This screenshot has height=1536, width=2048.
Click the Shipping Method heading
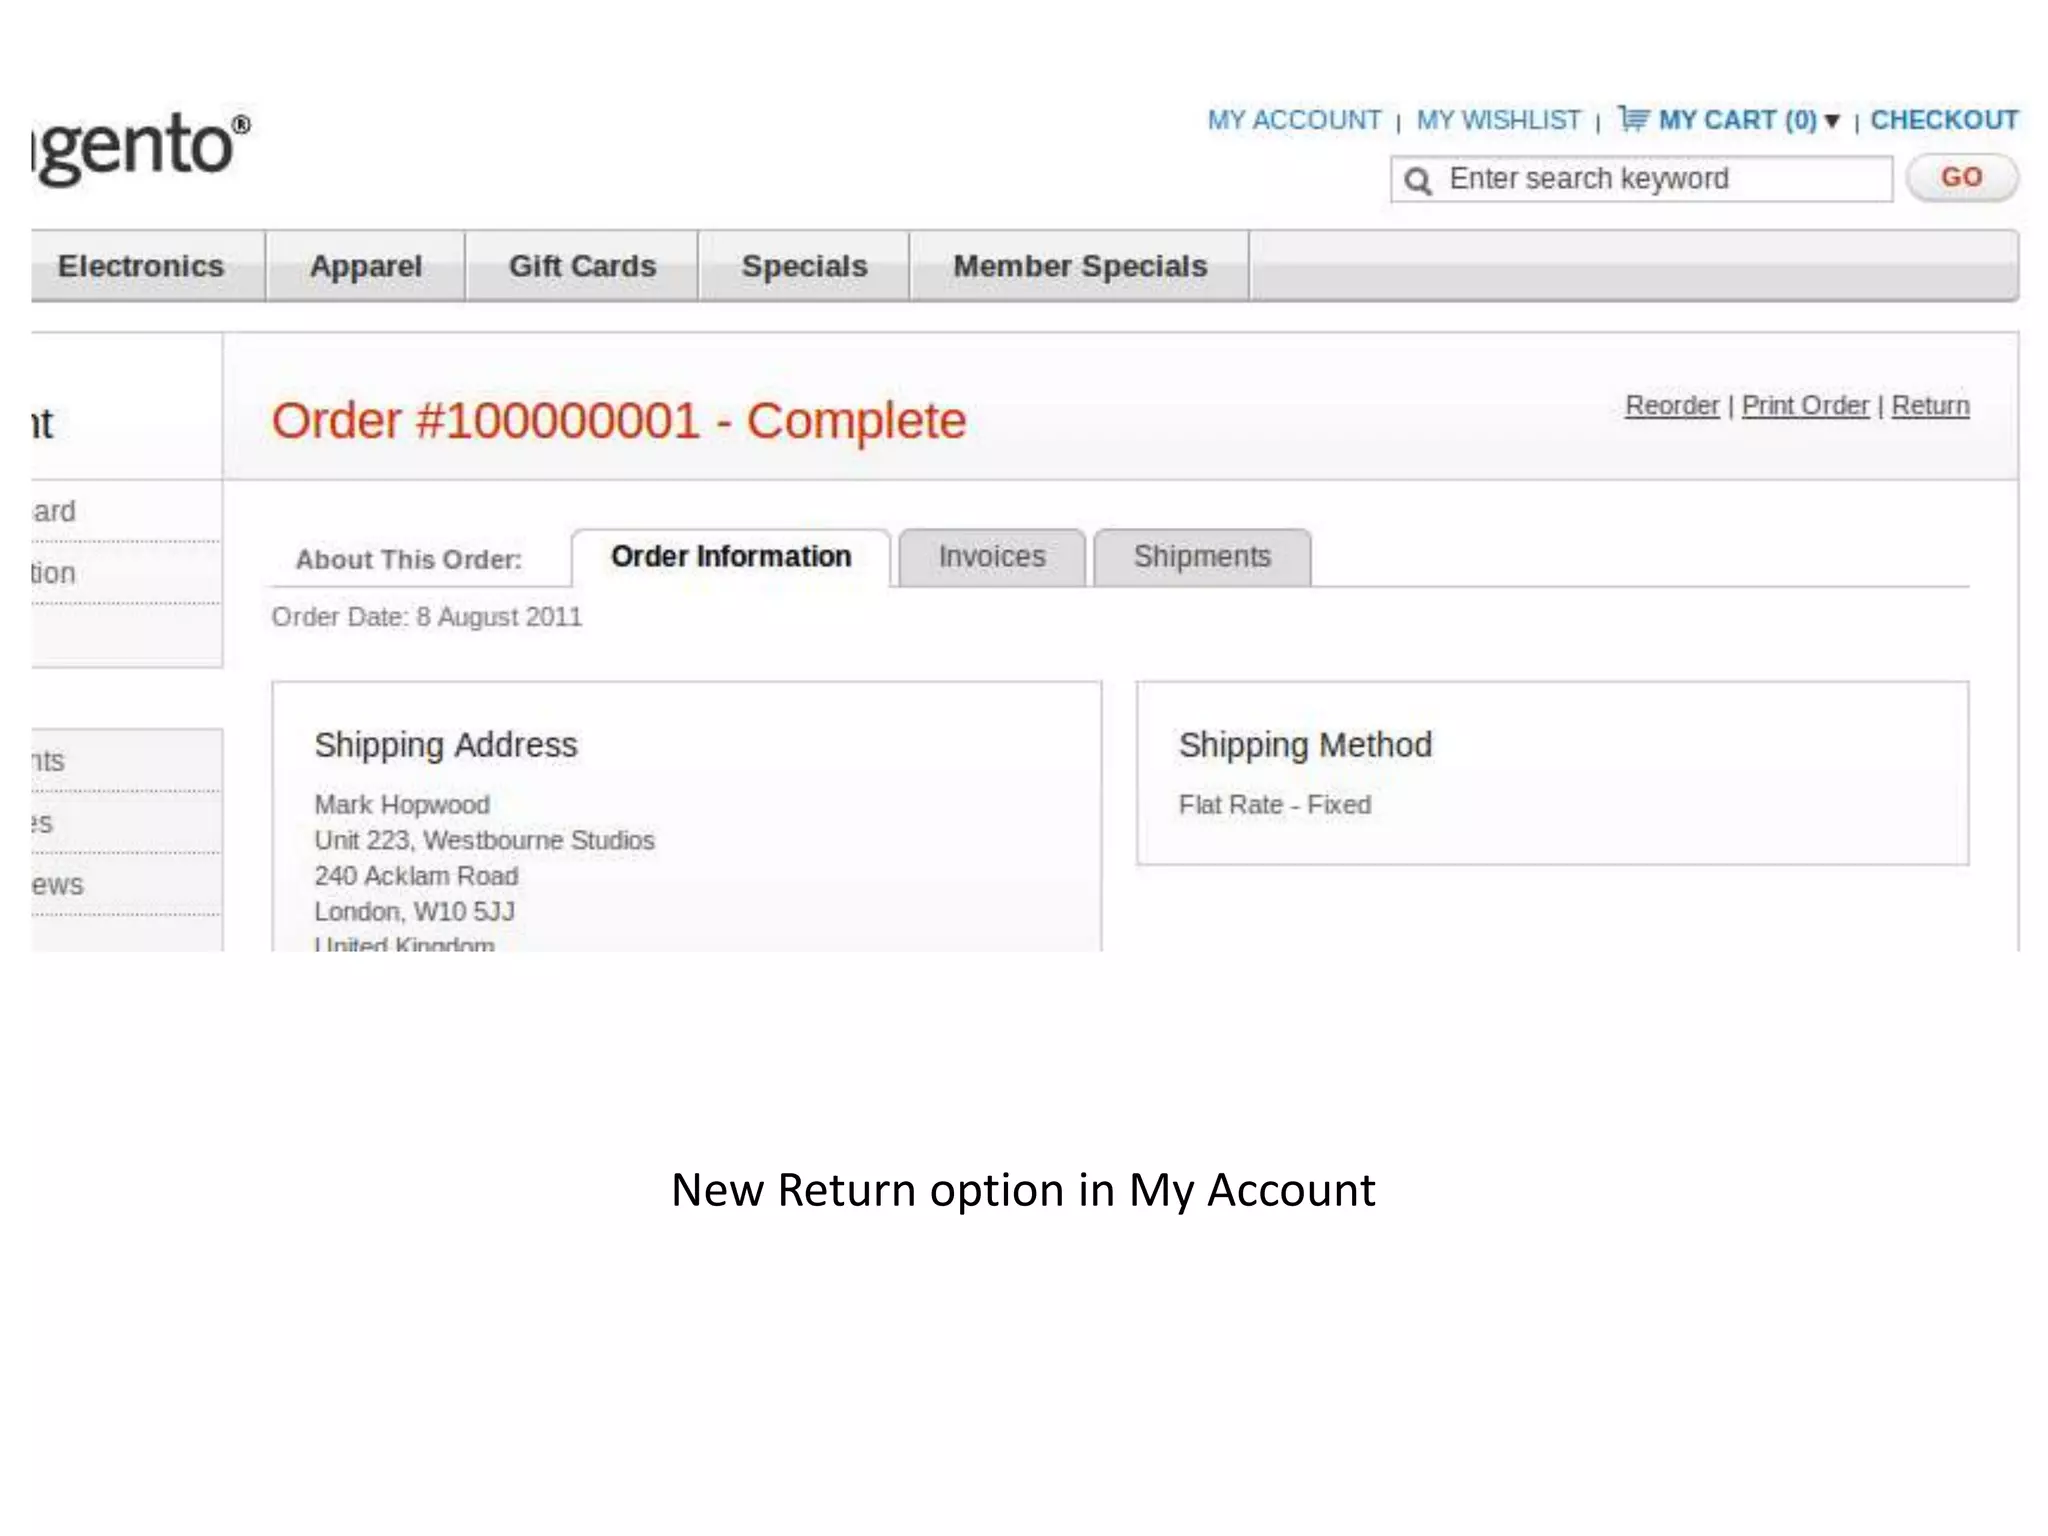pos(1305,745)
